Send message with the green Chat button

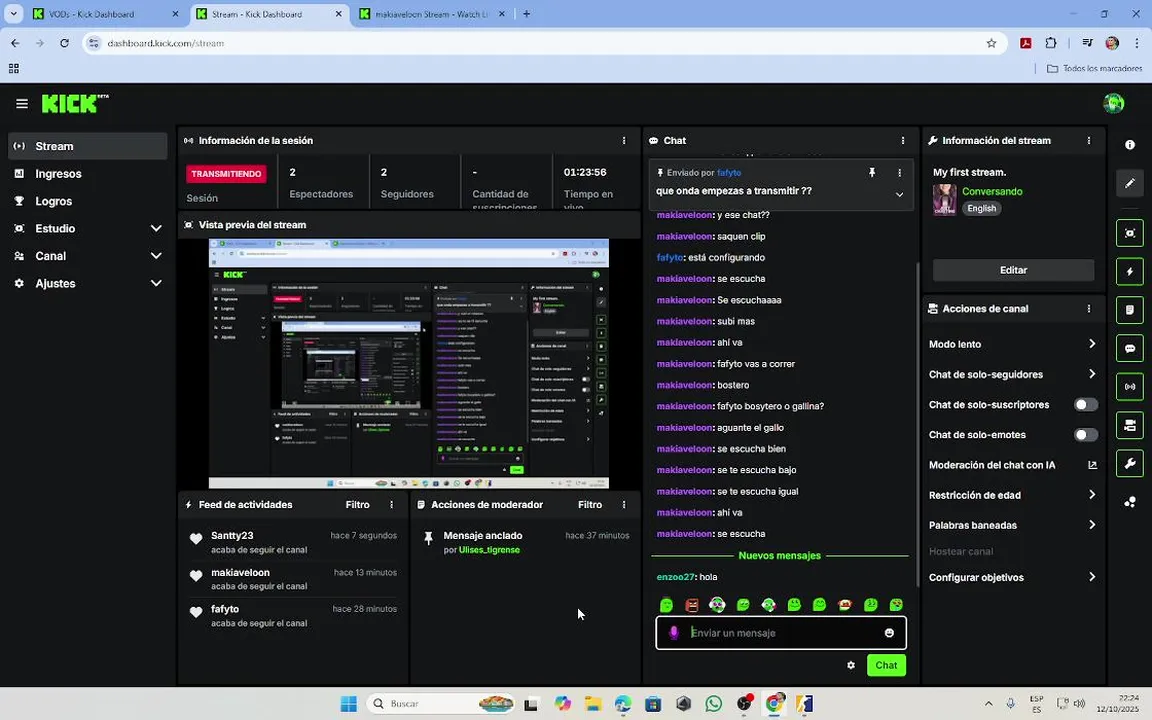[886, 665]
